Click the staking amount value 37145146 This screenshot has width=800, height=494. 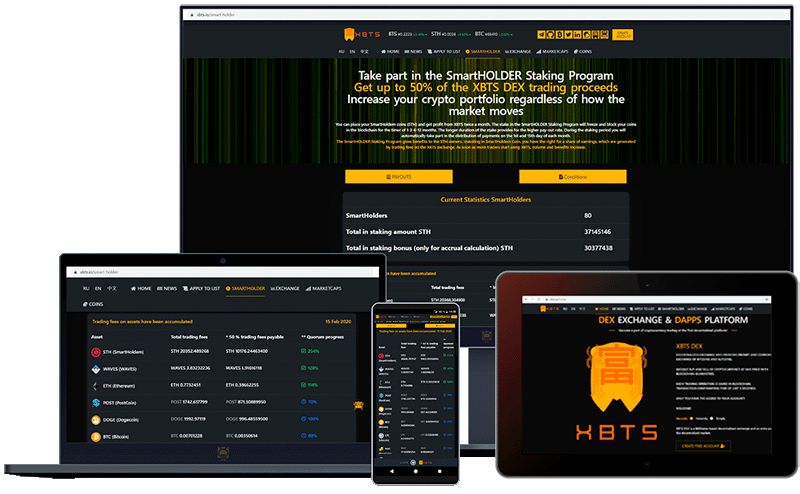tap(597, 232)
